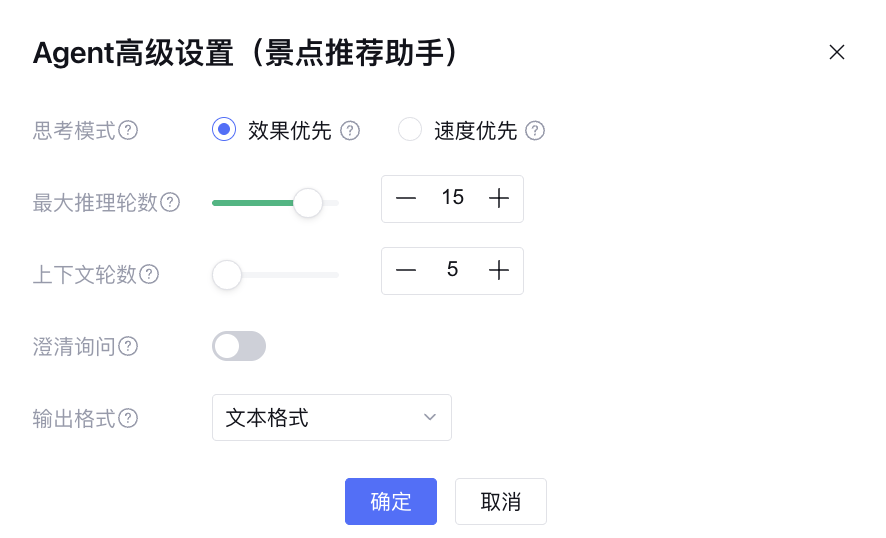Click help icon next to 思考模式
This screenshot has height=538, width=886.
pyautogui.click(x=128, y=131)
